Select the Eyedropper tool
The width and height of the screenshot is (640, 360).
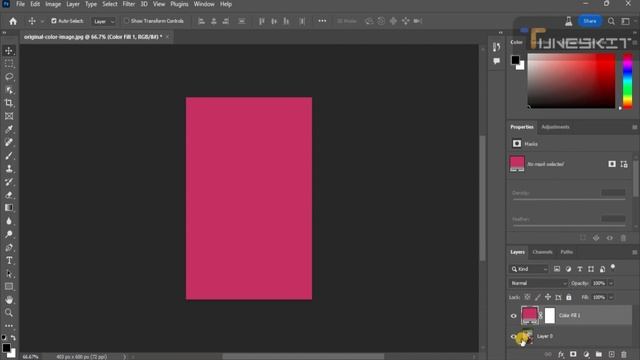click(x=9, y=129)
